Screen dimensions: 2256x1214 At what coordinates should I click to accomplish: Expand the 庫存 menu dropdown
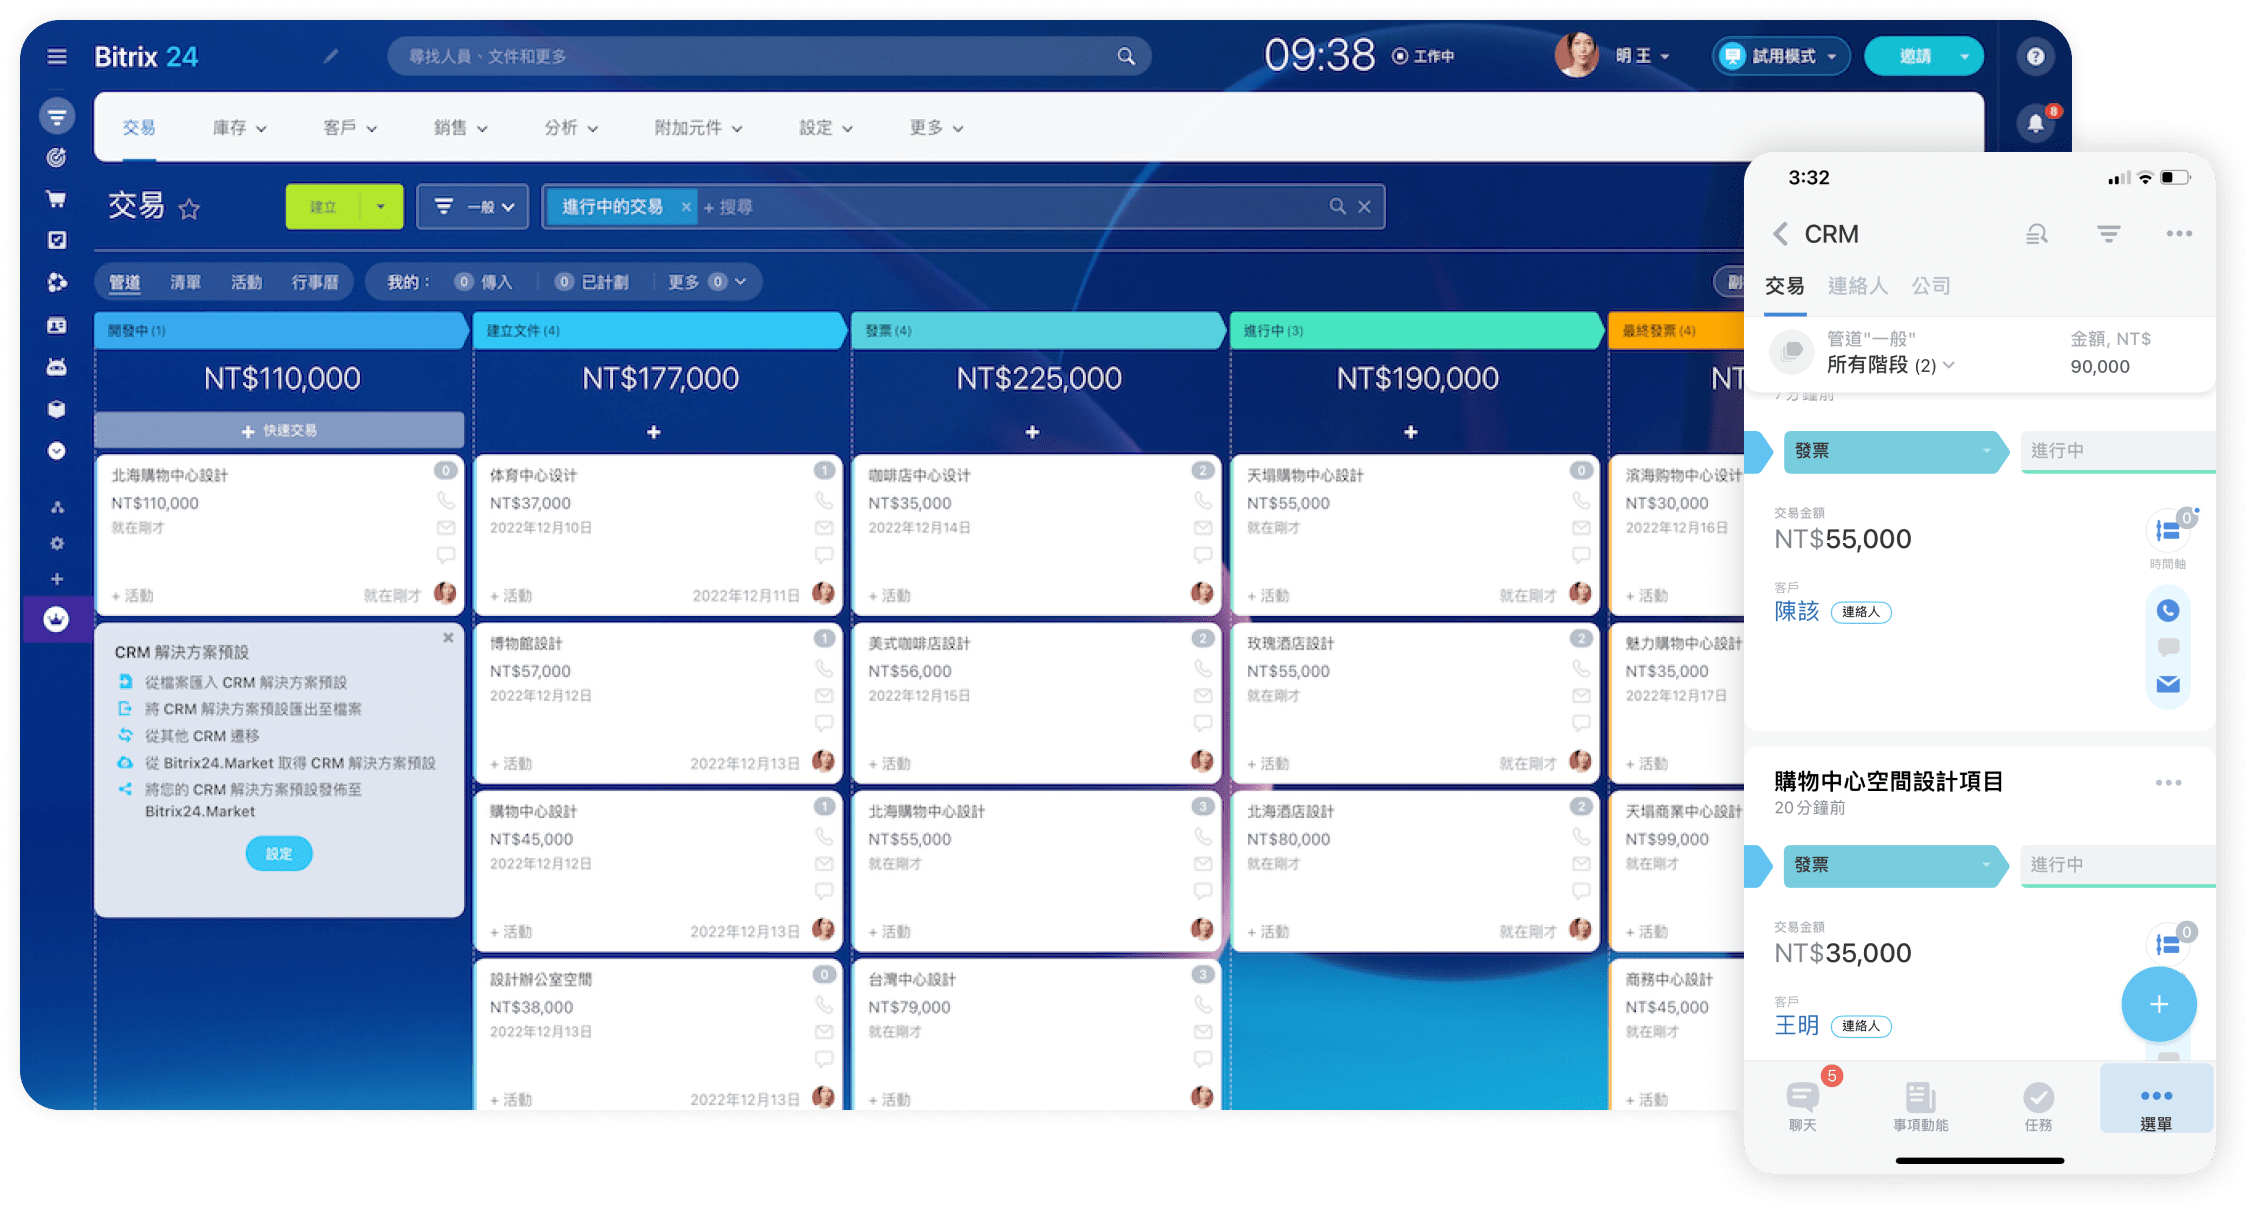pos(239,128)
